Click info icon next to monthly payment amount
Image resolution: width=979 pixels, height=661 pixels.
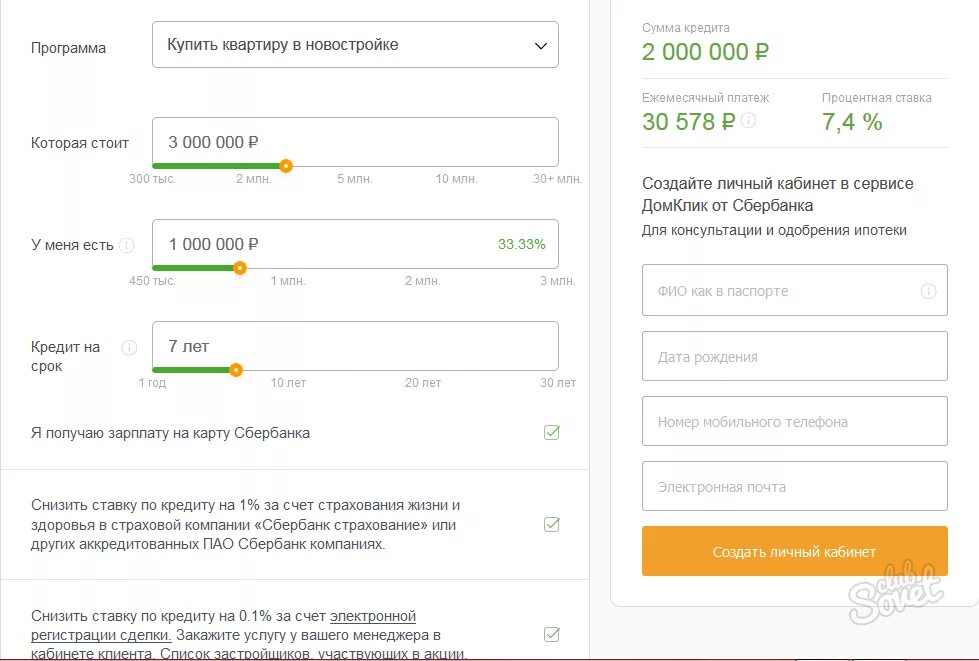pos(749,120)
